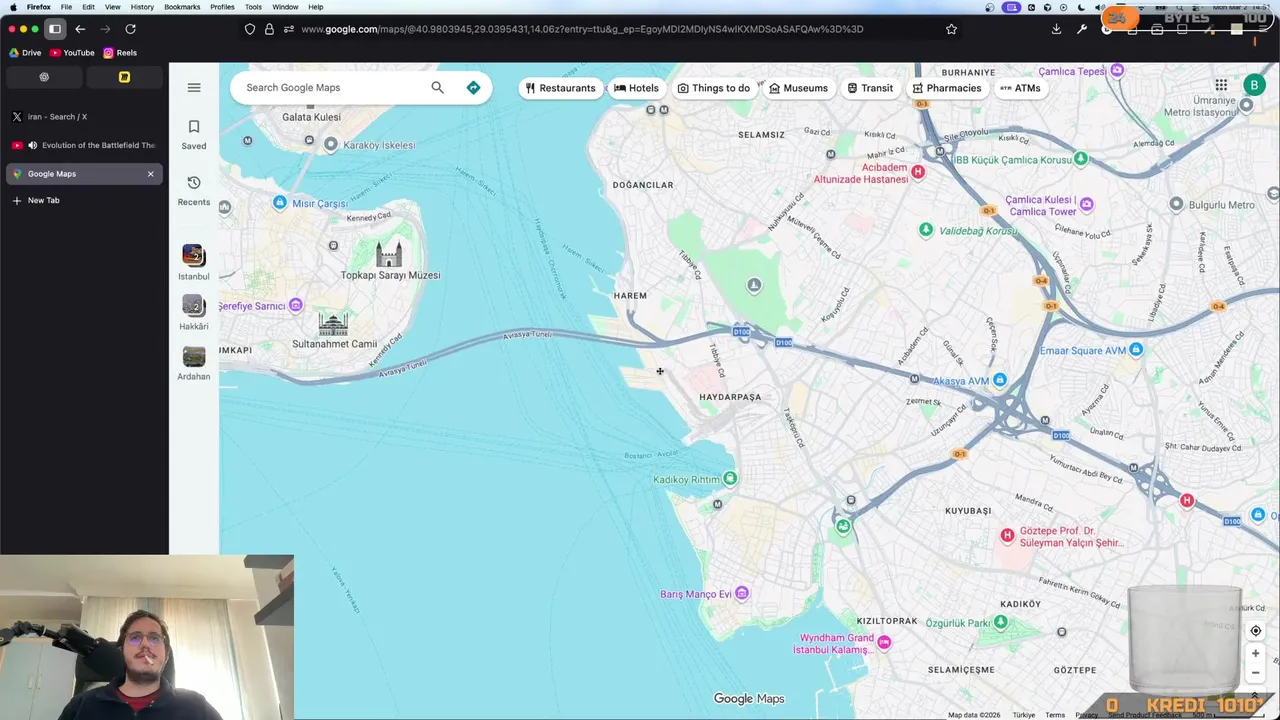Select the Kadıköy Rıhtım pin
This screenshot has height=720, width=1280.
pyautogui.click(x=730, y=479)
